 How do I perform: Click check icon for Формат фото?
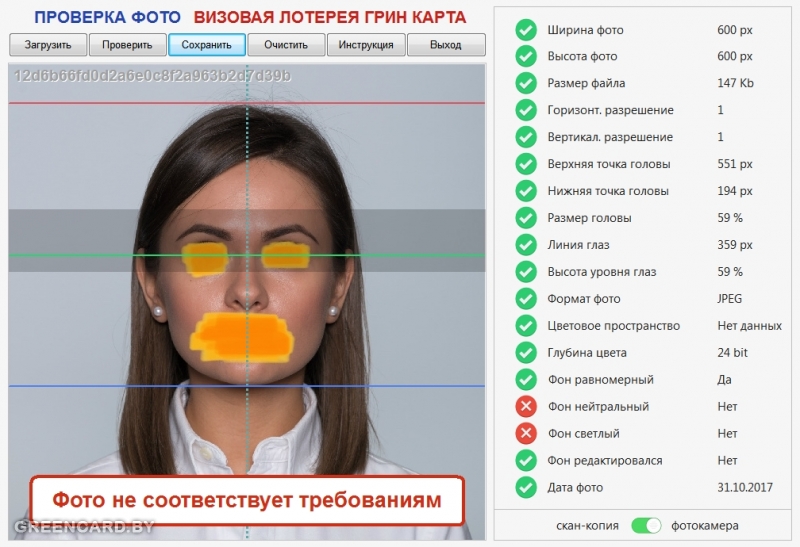pos(526,299)
